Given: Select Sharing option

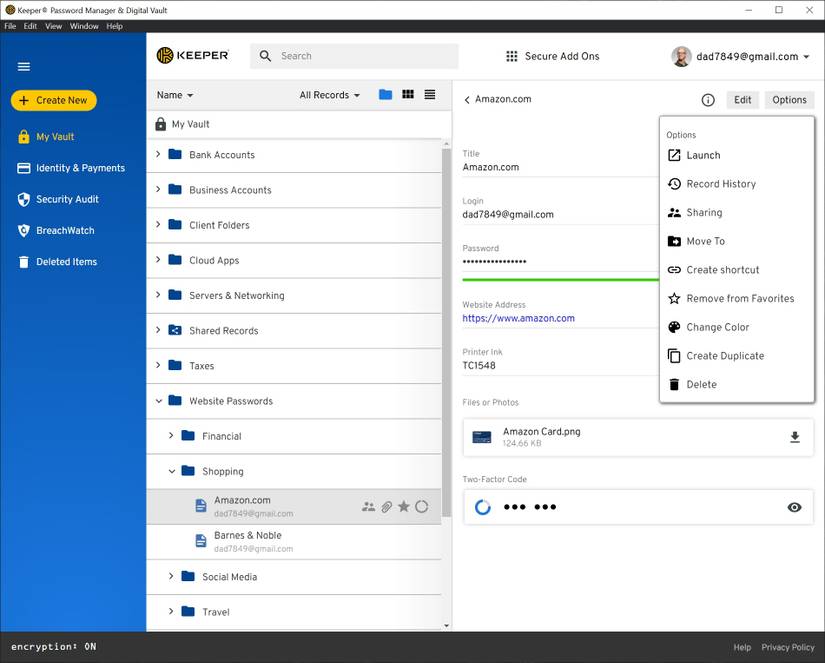Looking at the screenshot, I should 737,213.
